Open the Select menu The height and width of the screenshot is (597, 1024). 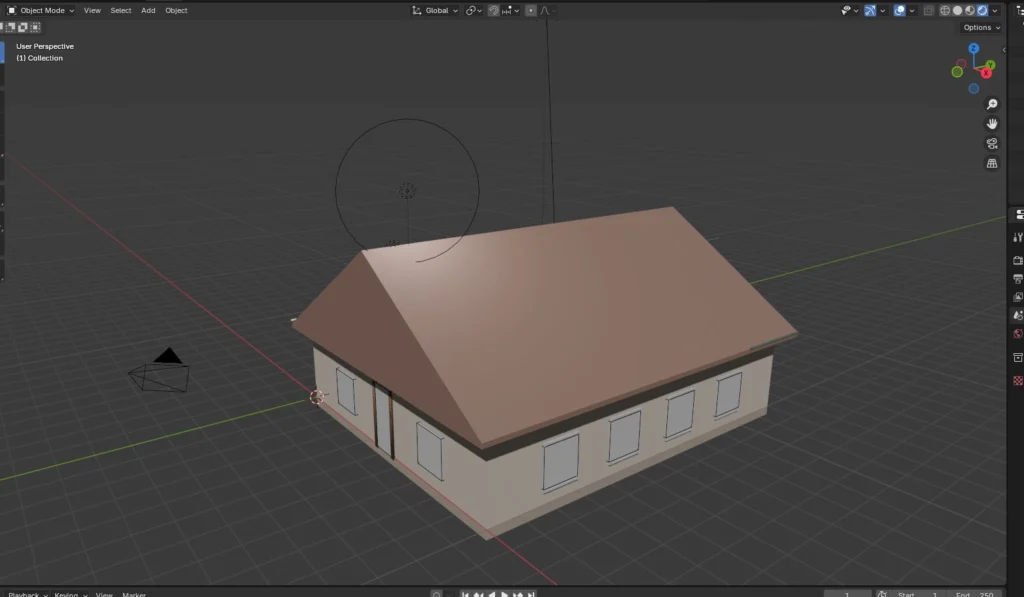click(121, 10)
